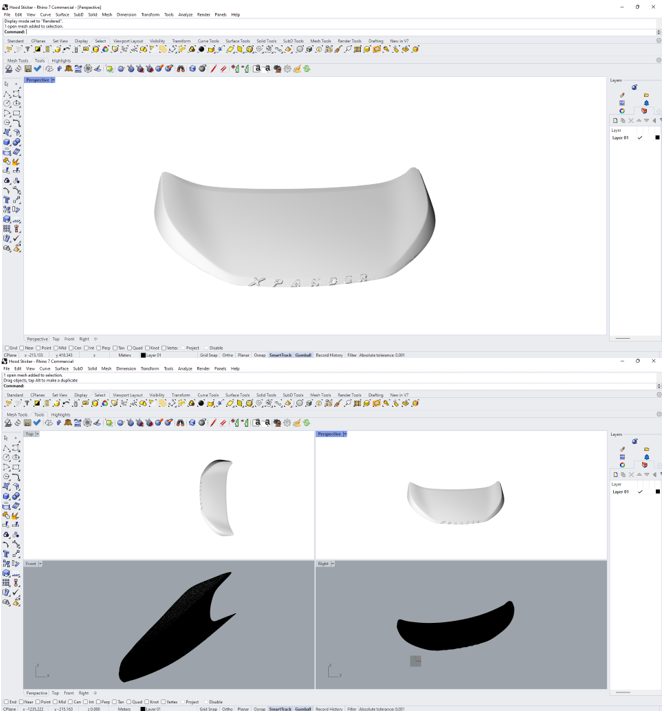664x716 pixels.
Task: Open Perspective viewport title dropdown in lower window
Action: point(344,434)
